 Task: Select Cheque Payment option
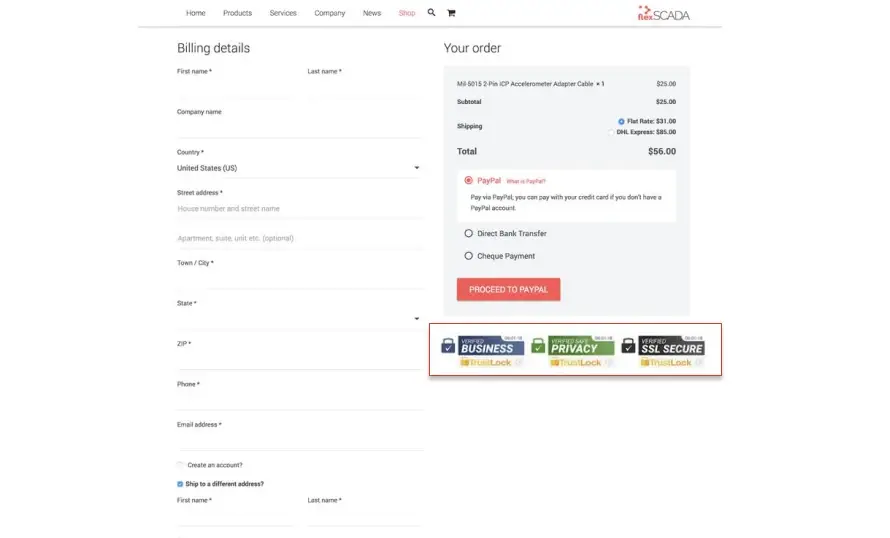coord(468,256)
